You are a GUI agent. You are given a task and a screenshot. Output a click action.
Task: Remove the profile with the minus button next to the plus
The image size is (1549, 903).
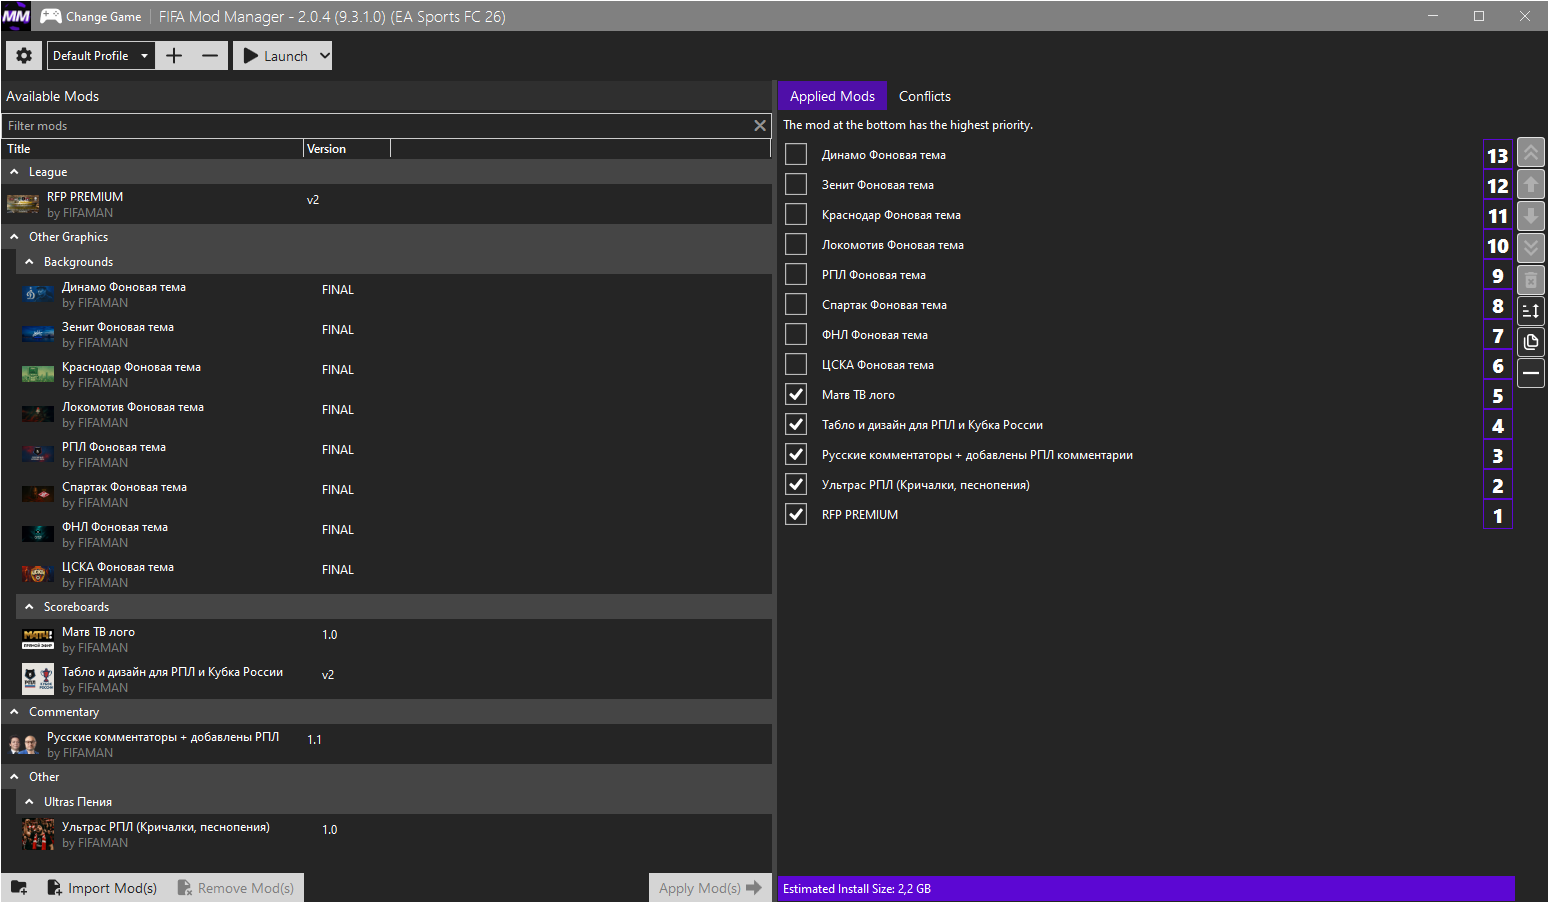210,56
